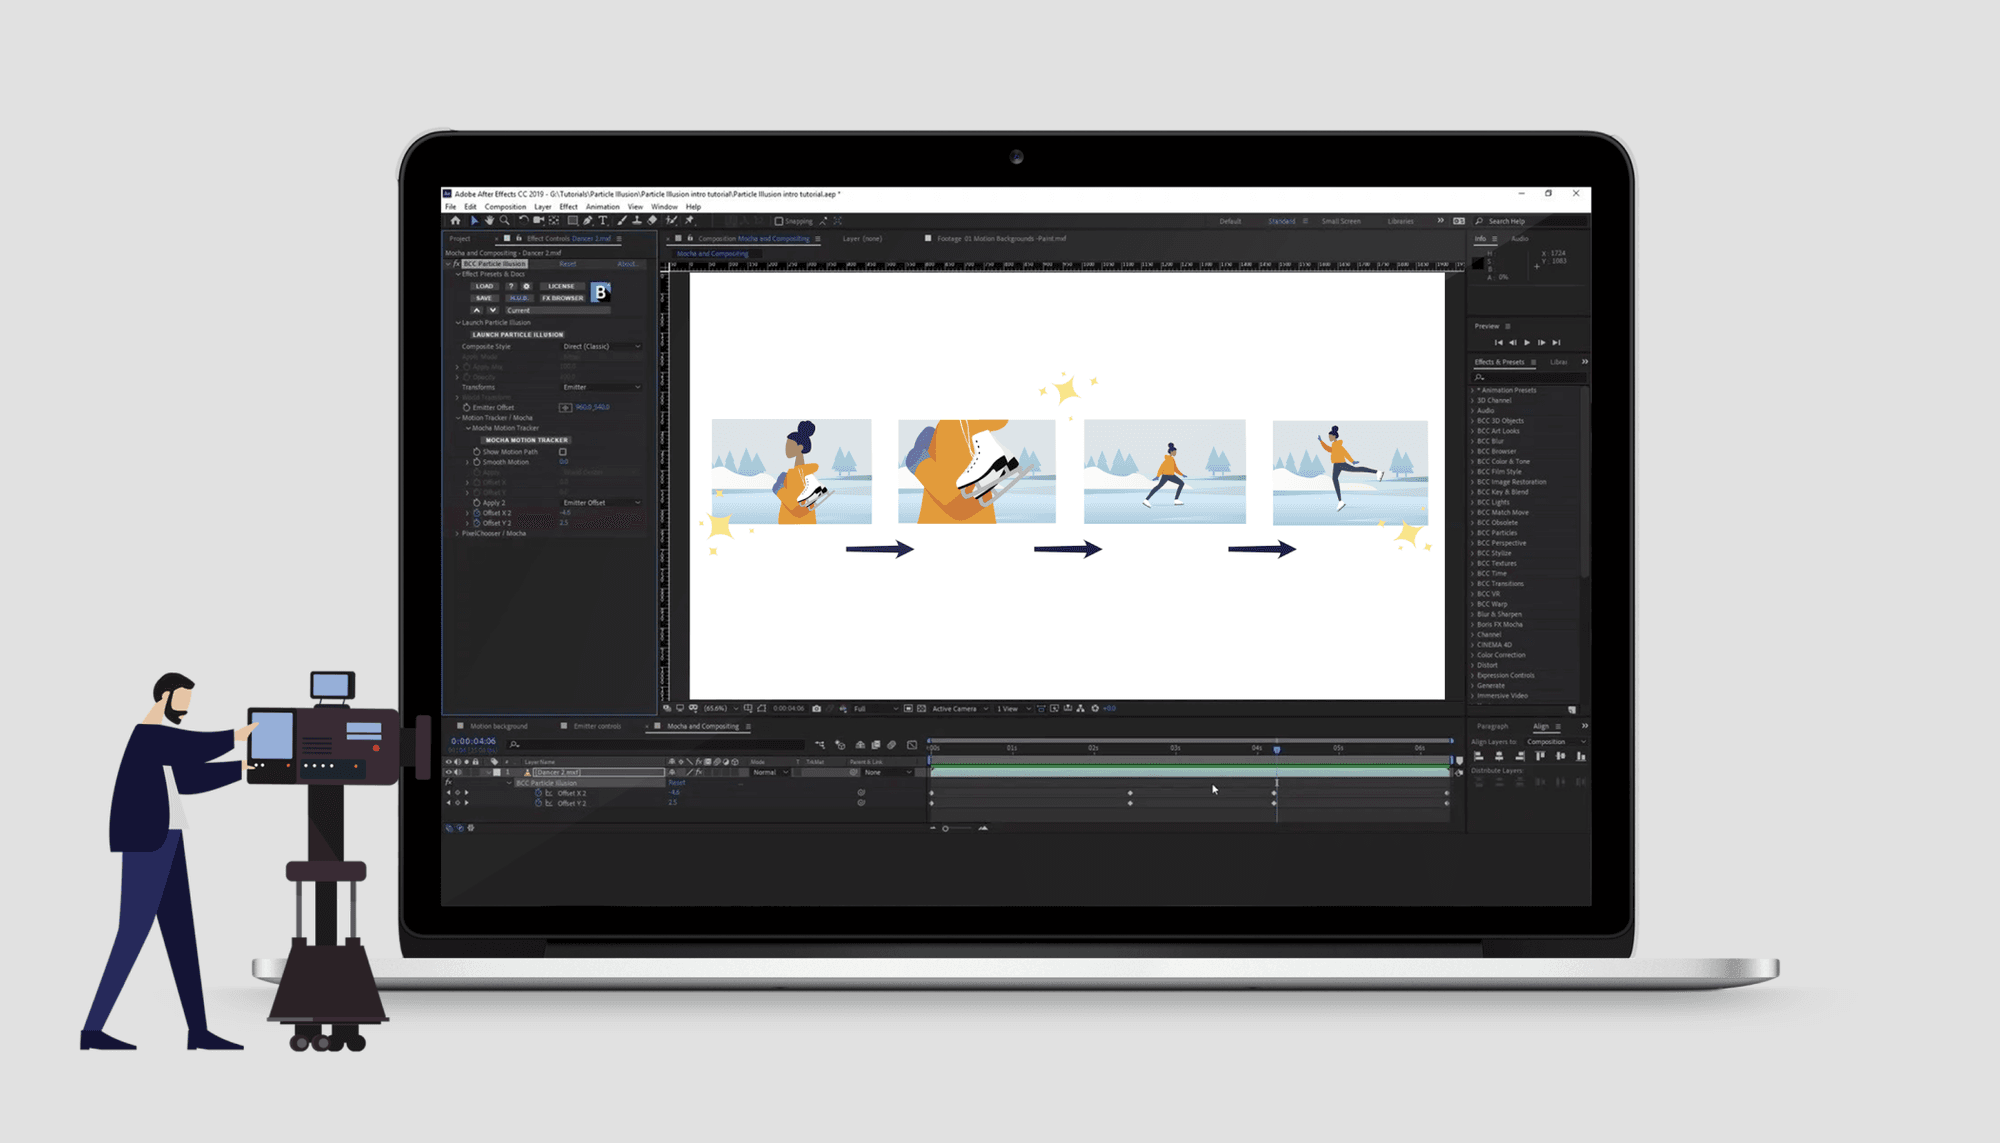Select the Rectangle shape tool
The width and height of the screenshot is (2000, 1143).
tap(572, 221)
